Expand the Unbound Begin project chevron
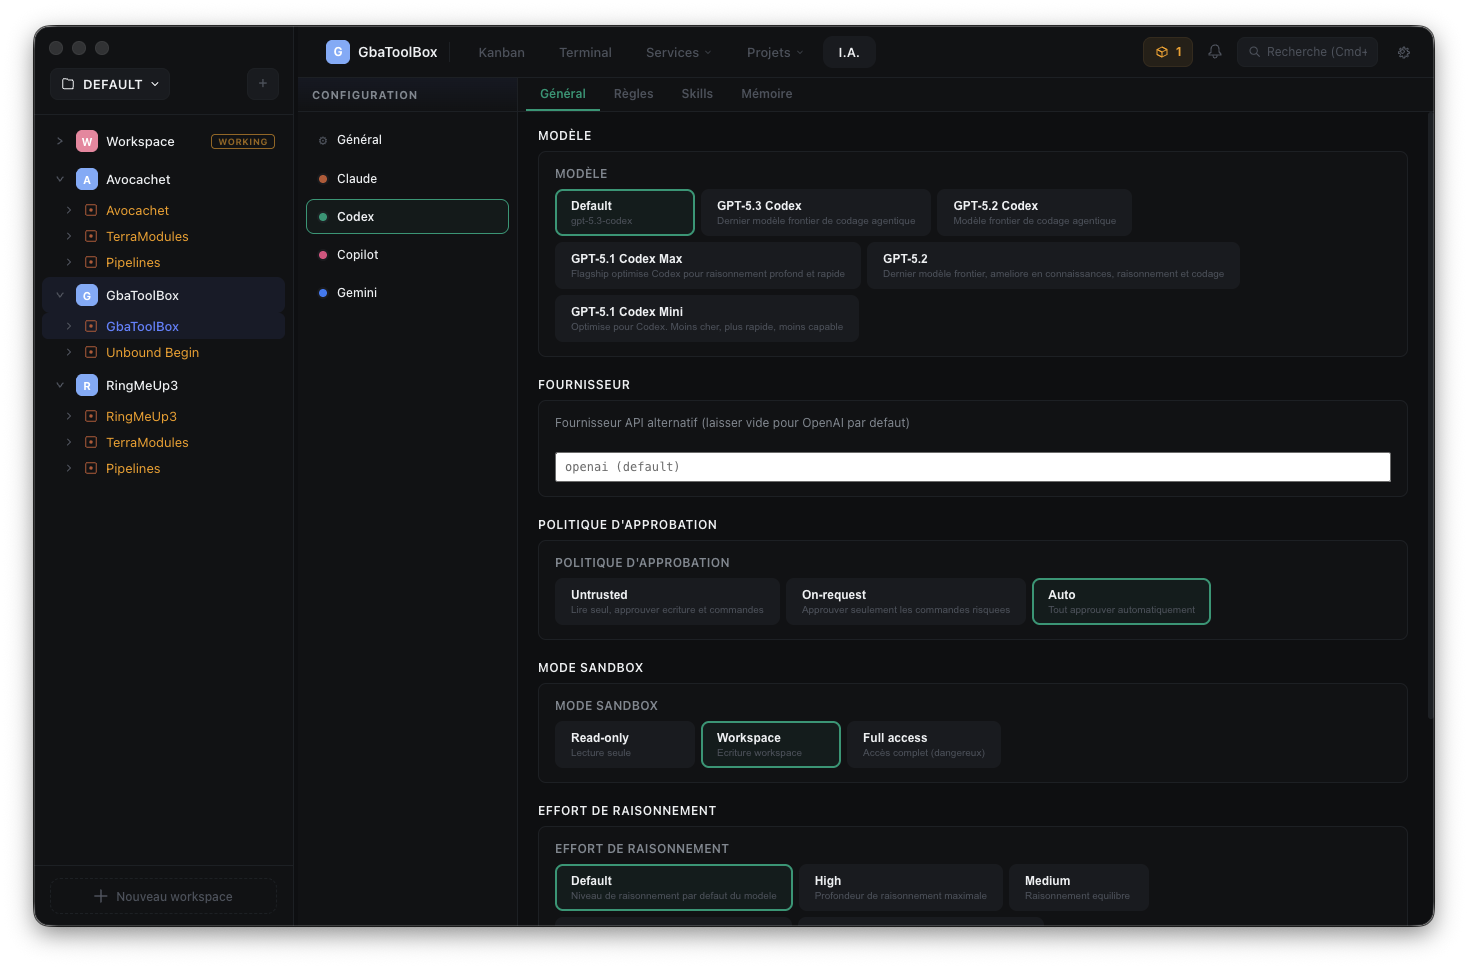 (x=69, y=353)
